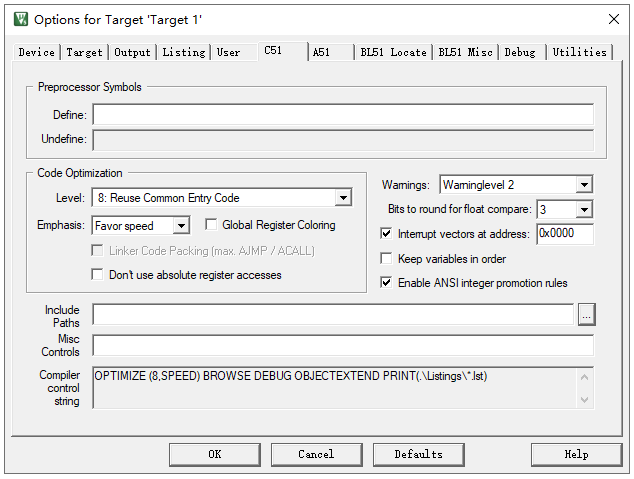634x479 pixels.
Task: Restore settings with Defaults button
Action: 418,454
